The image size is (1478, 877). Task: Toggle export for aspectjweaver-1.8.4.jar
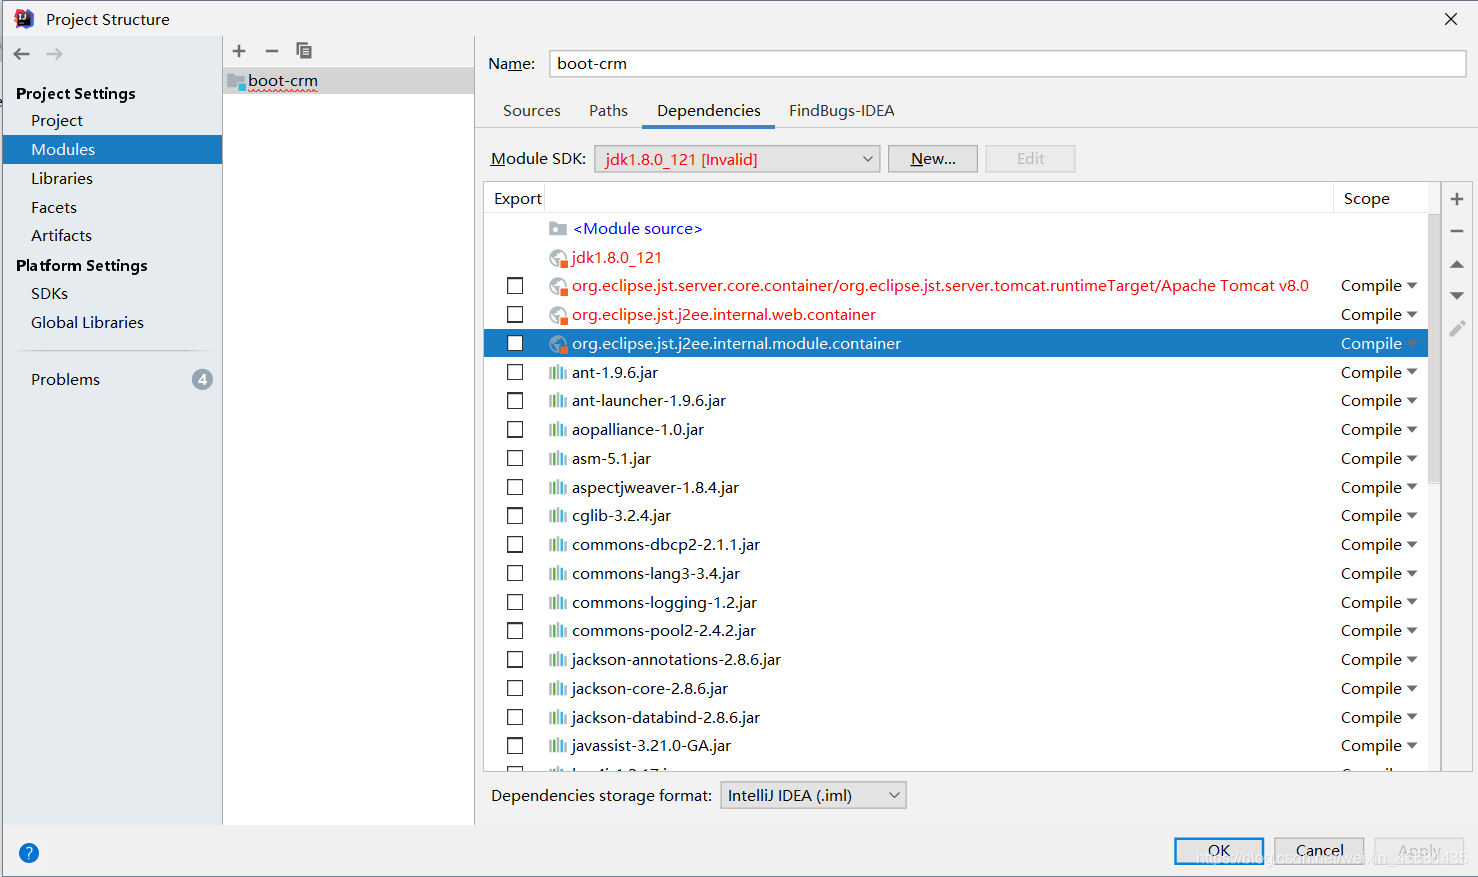(x=515, y=487)
